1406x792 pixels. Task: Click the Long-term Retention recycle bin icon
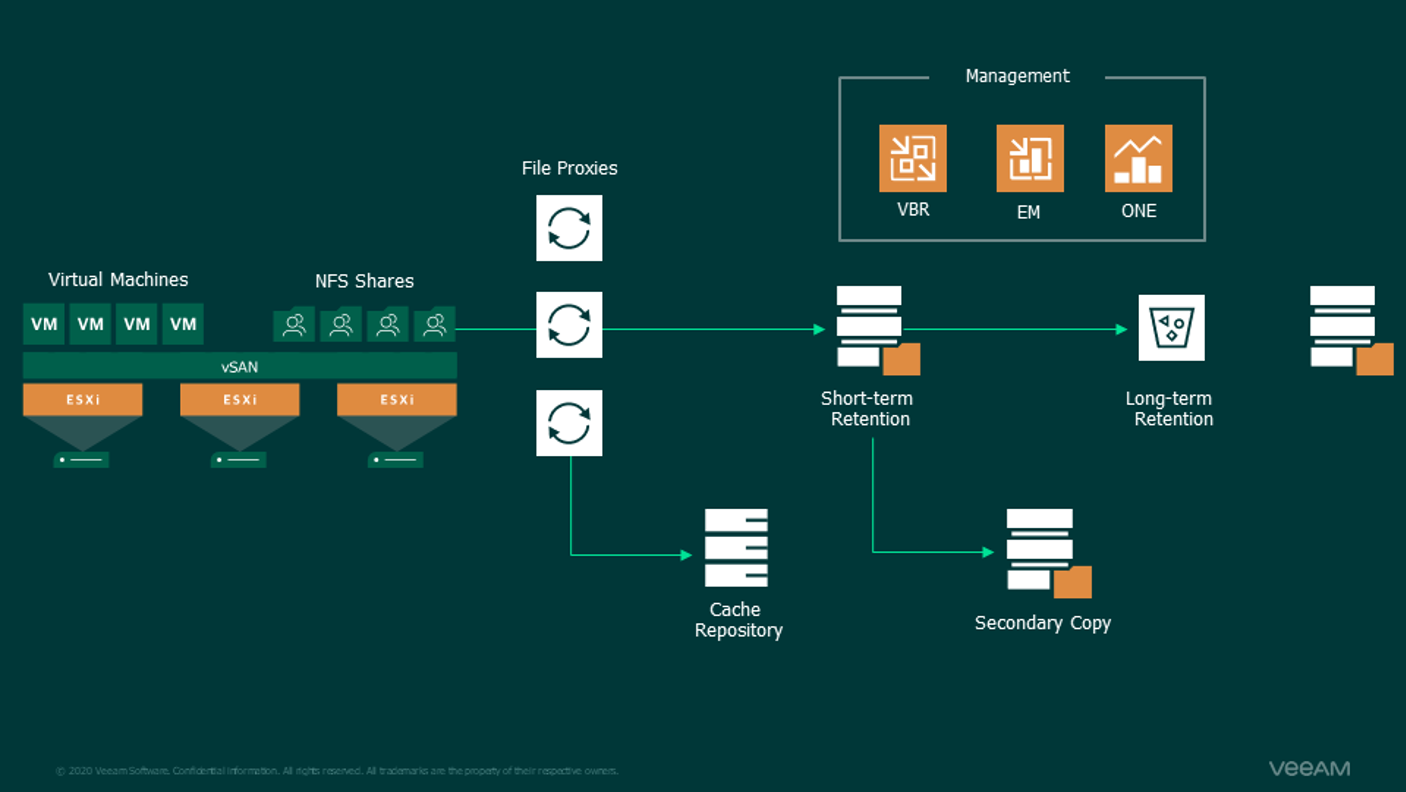coord(1171,327)
